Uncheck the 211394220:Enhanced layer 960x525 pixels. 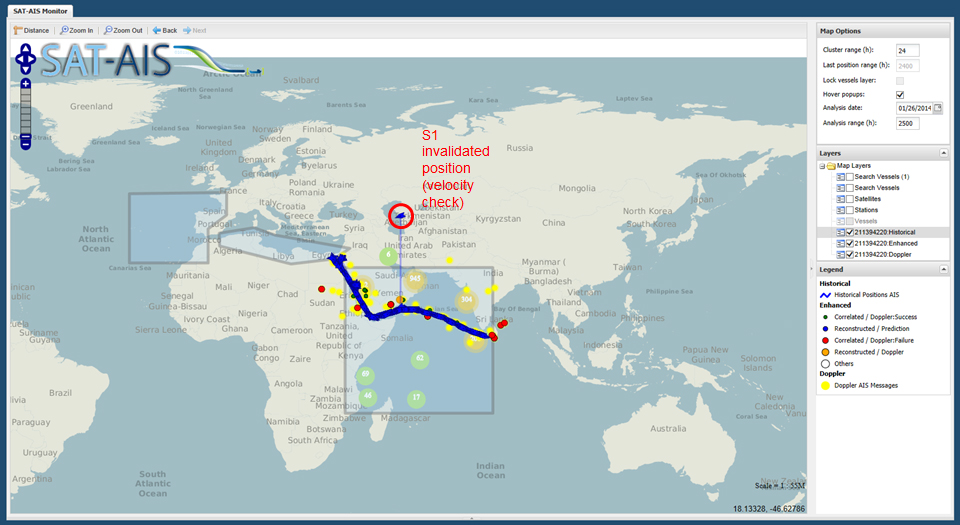pos(850,244)
